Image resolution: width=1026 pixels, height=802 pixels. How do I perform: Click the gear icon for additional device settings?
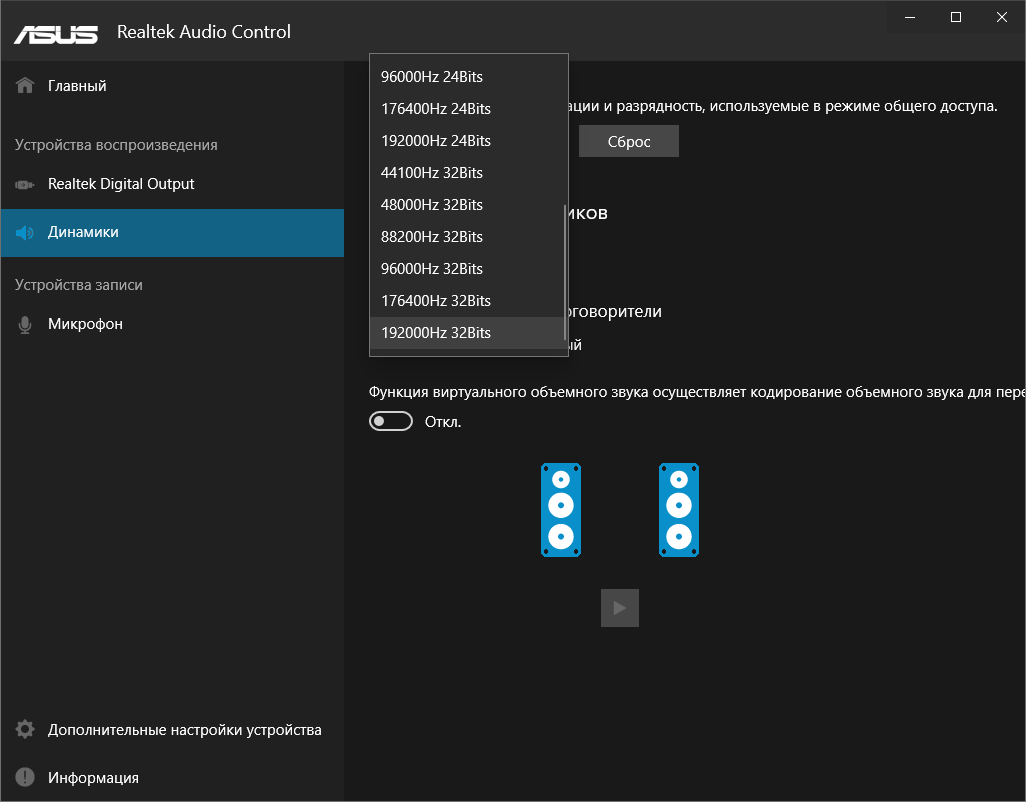click(26, 730)
